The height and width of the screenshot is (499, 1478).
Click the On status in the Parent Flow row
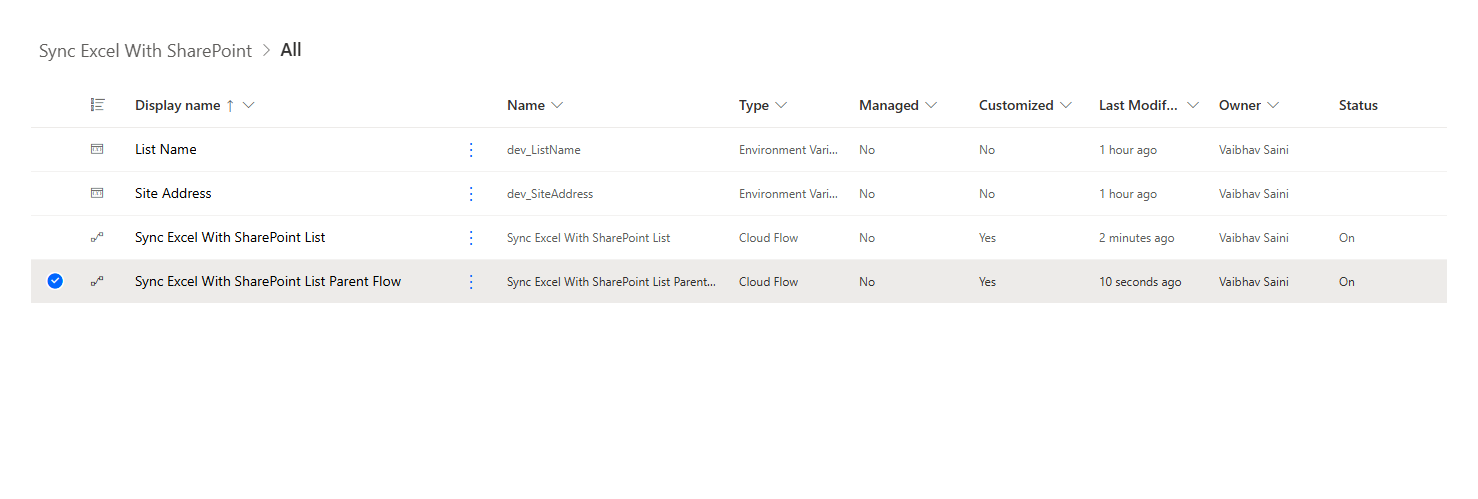[x=1347, y=282]
